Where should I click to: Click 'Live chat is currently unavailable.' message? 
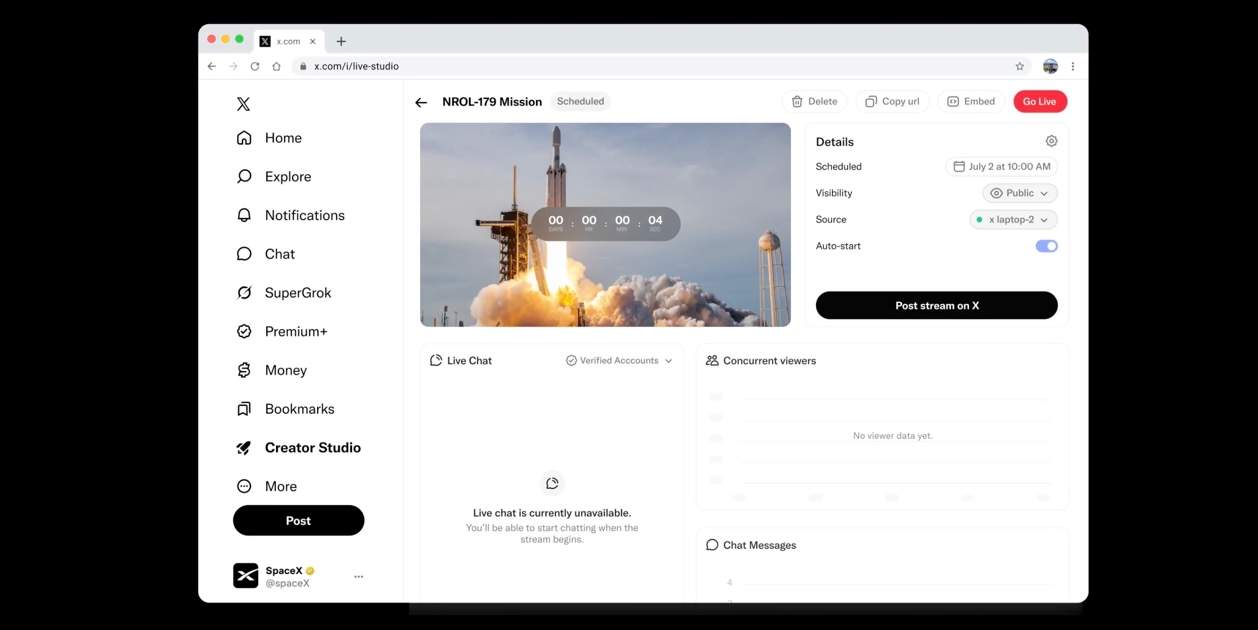pos(552,513)
